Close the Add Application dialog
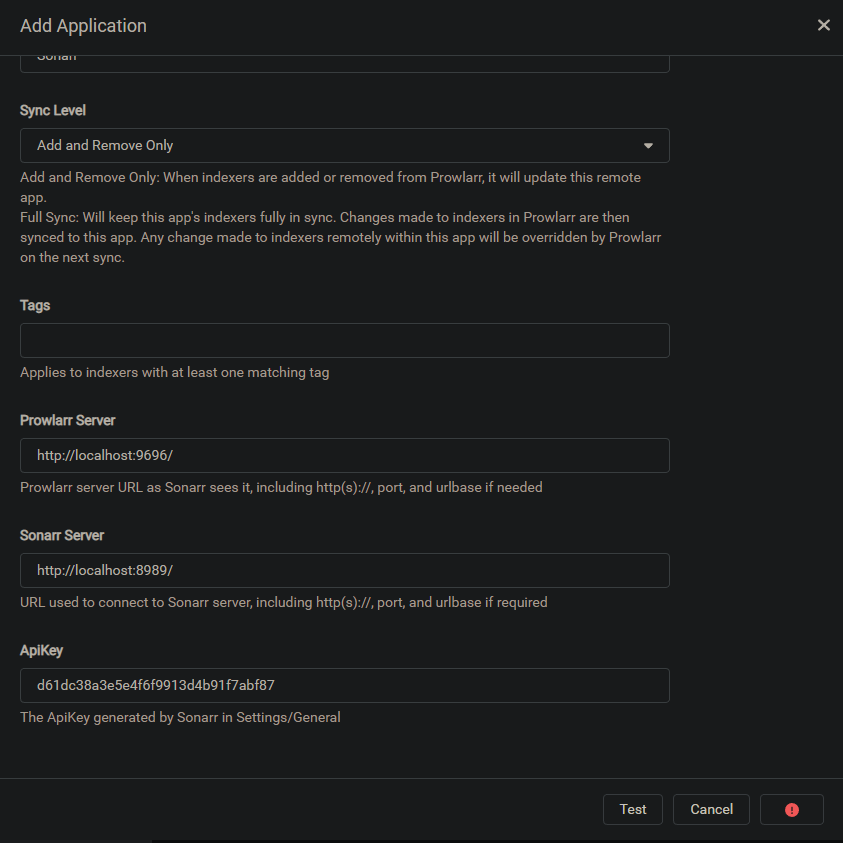Viewport: 843px width, 843px height. point(823,25)
